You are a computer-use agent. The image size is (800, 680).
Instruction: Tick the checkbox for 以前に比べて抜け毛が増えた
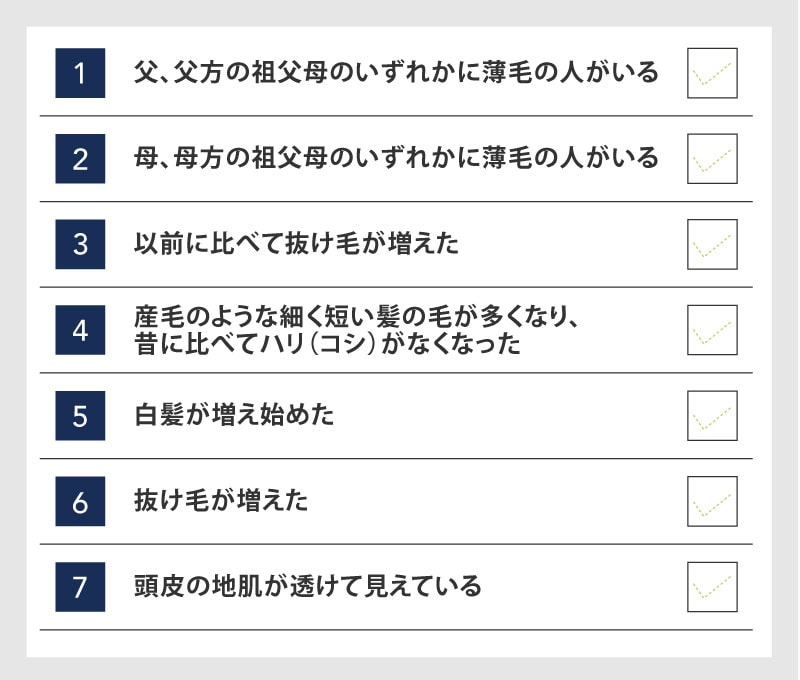[x=712, y=244]
